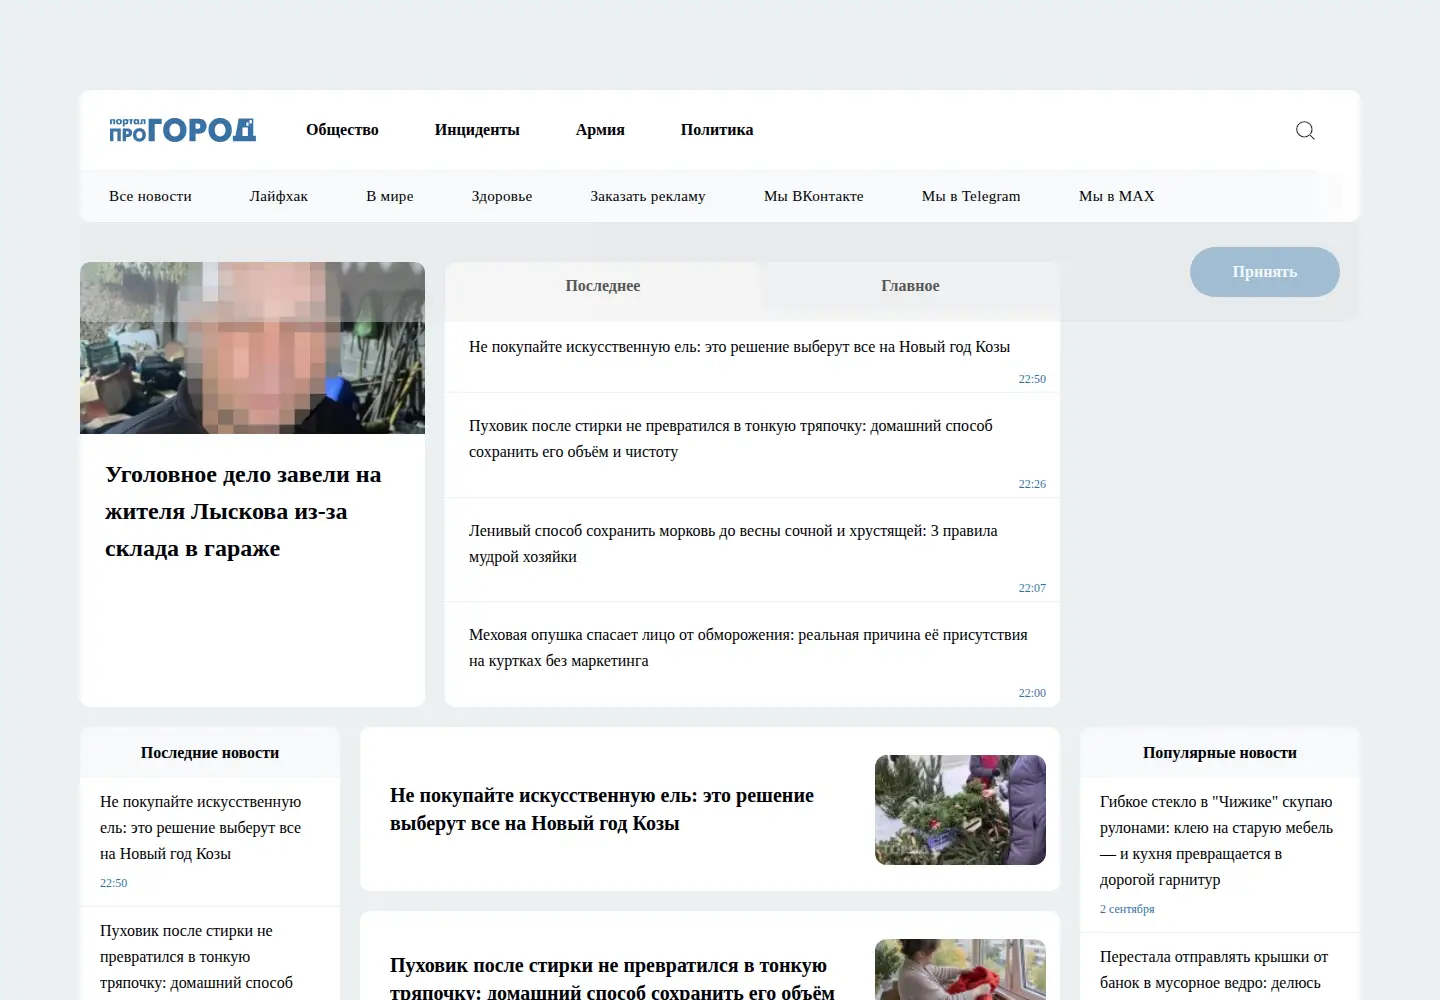This screenshot has height=1000, width=1440.
Task: Open sidebar item Пуховик после стирки
Action: 196,957
